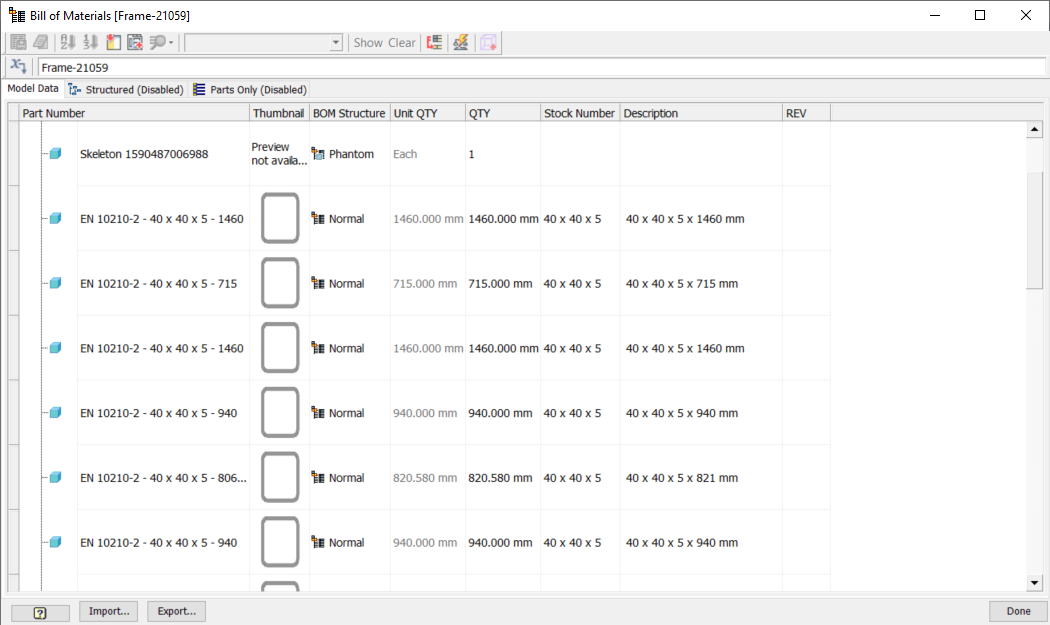
Task: Click the blue part icon on the Skeleton row
Action: pyautogui.click(x=54, y=153)
